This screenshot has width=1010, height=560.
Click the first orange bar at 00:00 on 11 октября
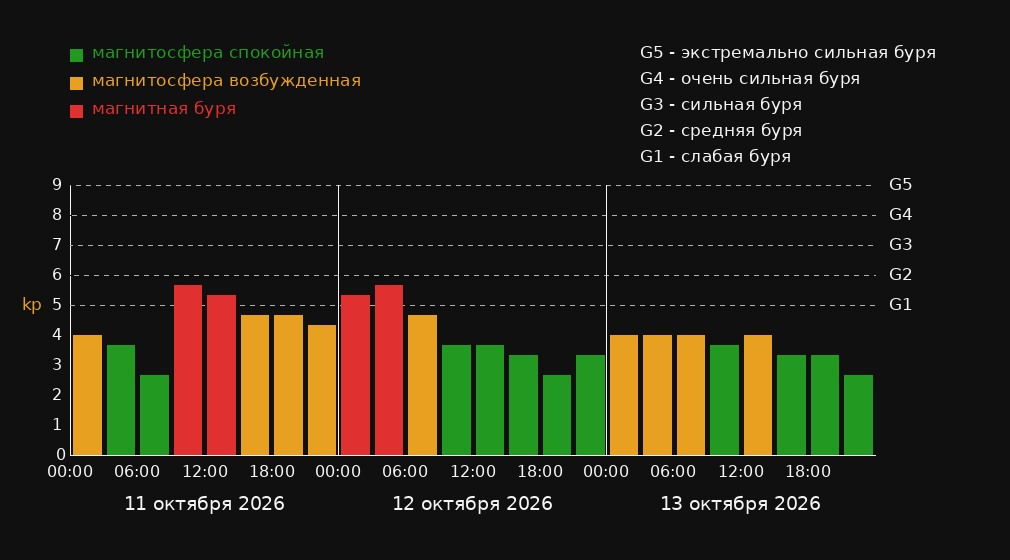pyautogui.click(x=88, y=395)
